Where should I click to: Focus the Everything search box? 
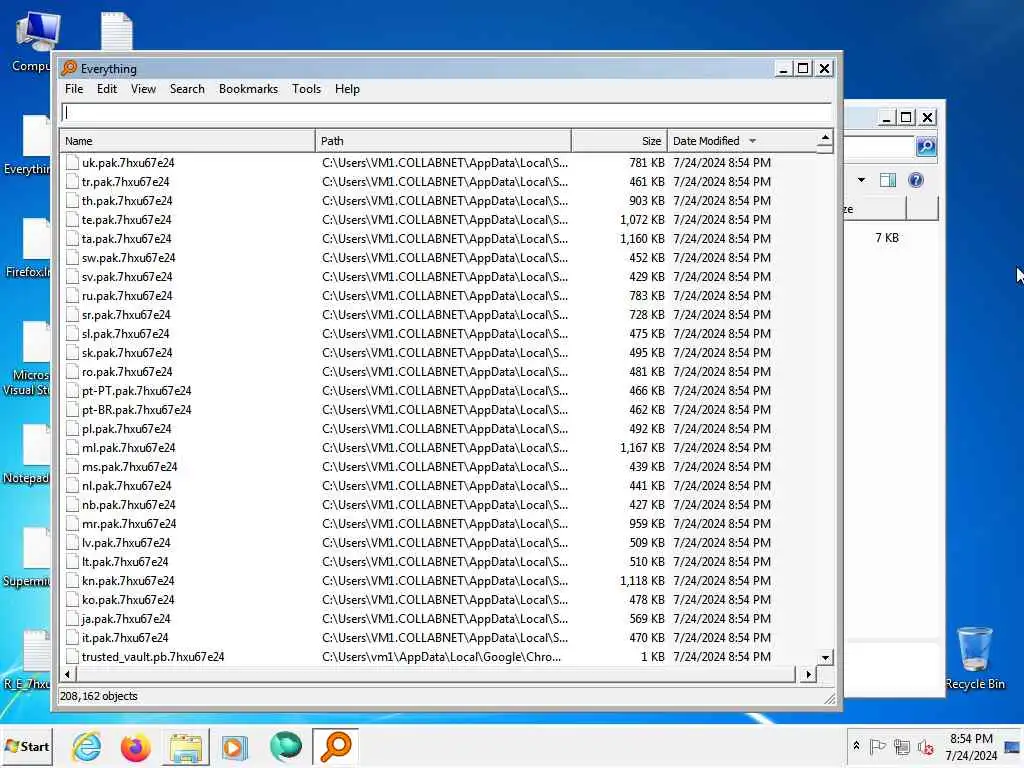coord(447,112)
